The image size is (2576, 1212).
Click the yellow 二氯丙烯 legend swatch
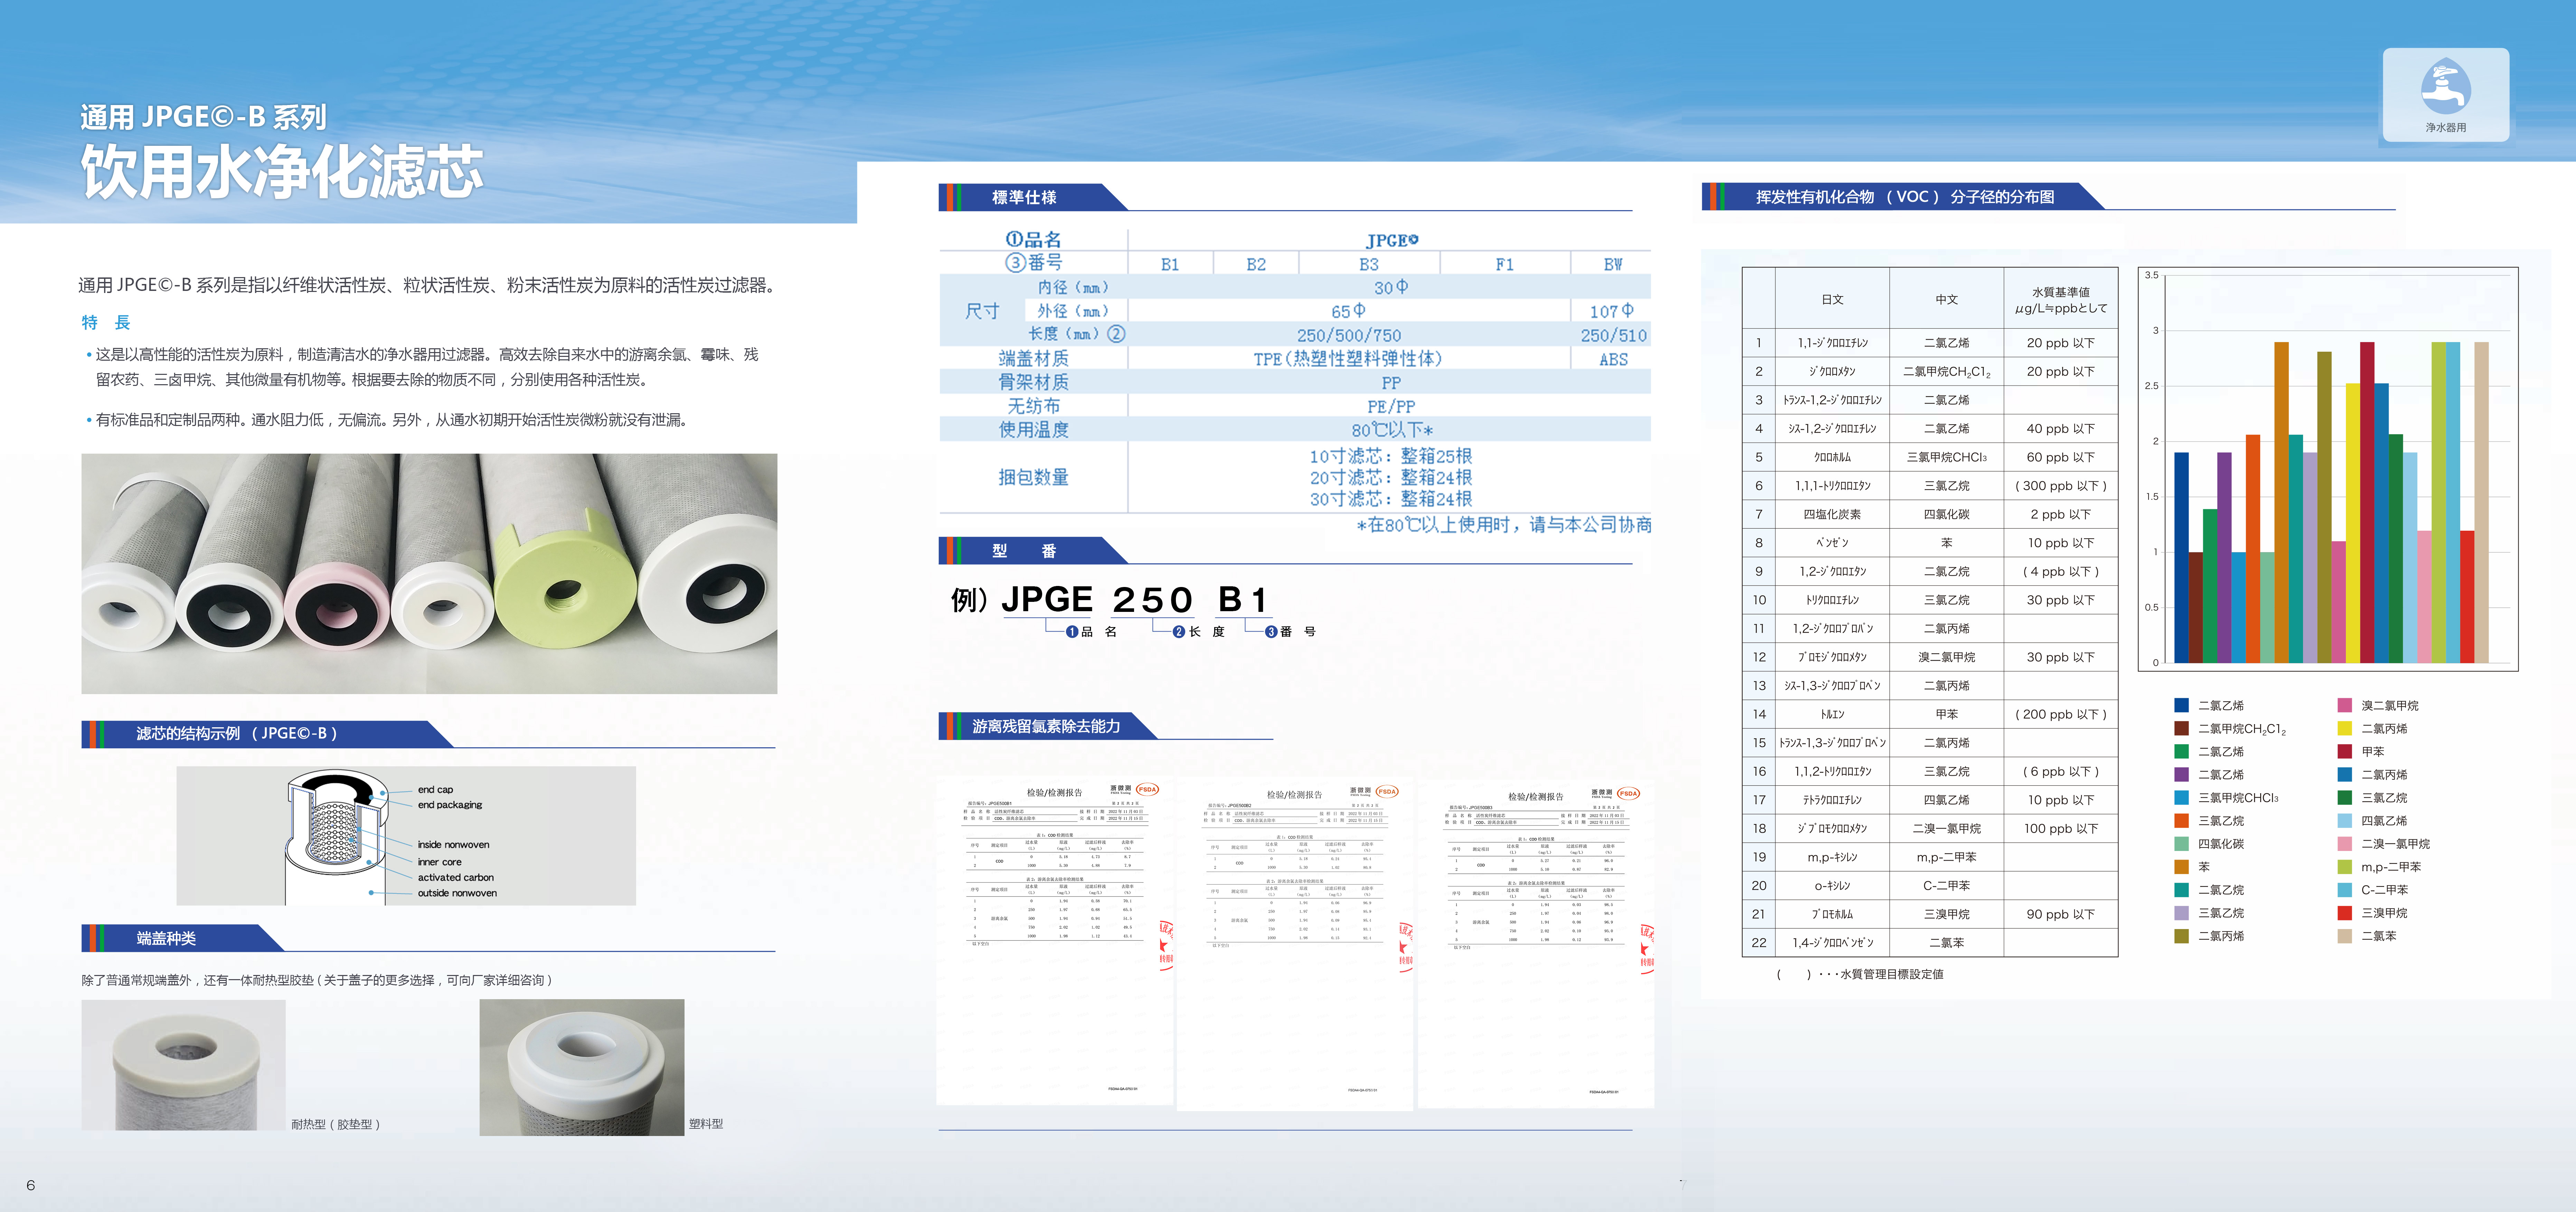click(x=2344, y=728)
